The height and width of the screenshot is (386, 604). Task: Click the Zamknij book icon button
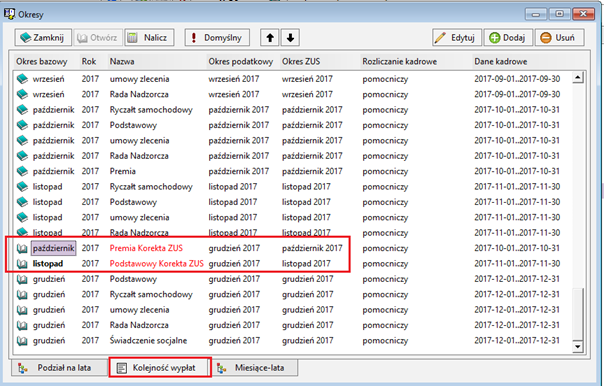click(43, 38)
